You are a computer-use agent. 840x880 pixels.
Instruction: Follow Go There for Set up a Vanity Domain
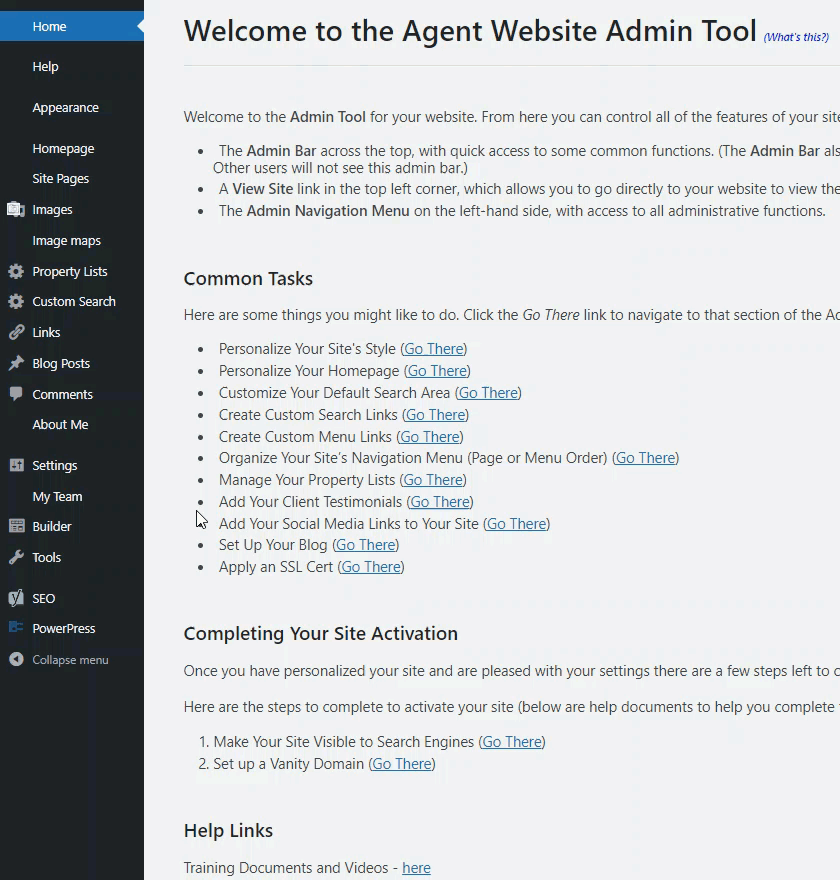click(x=402, y=764)
